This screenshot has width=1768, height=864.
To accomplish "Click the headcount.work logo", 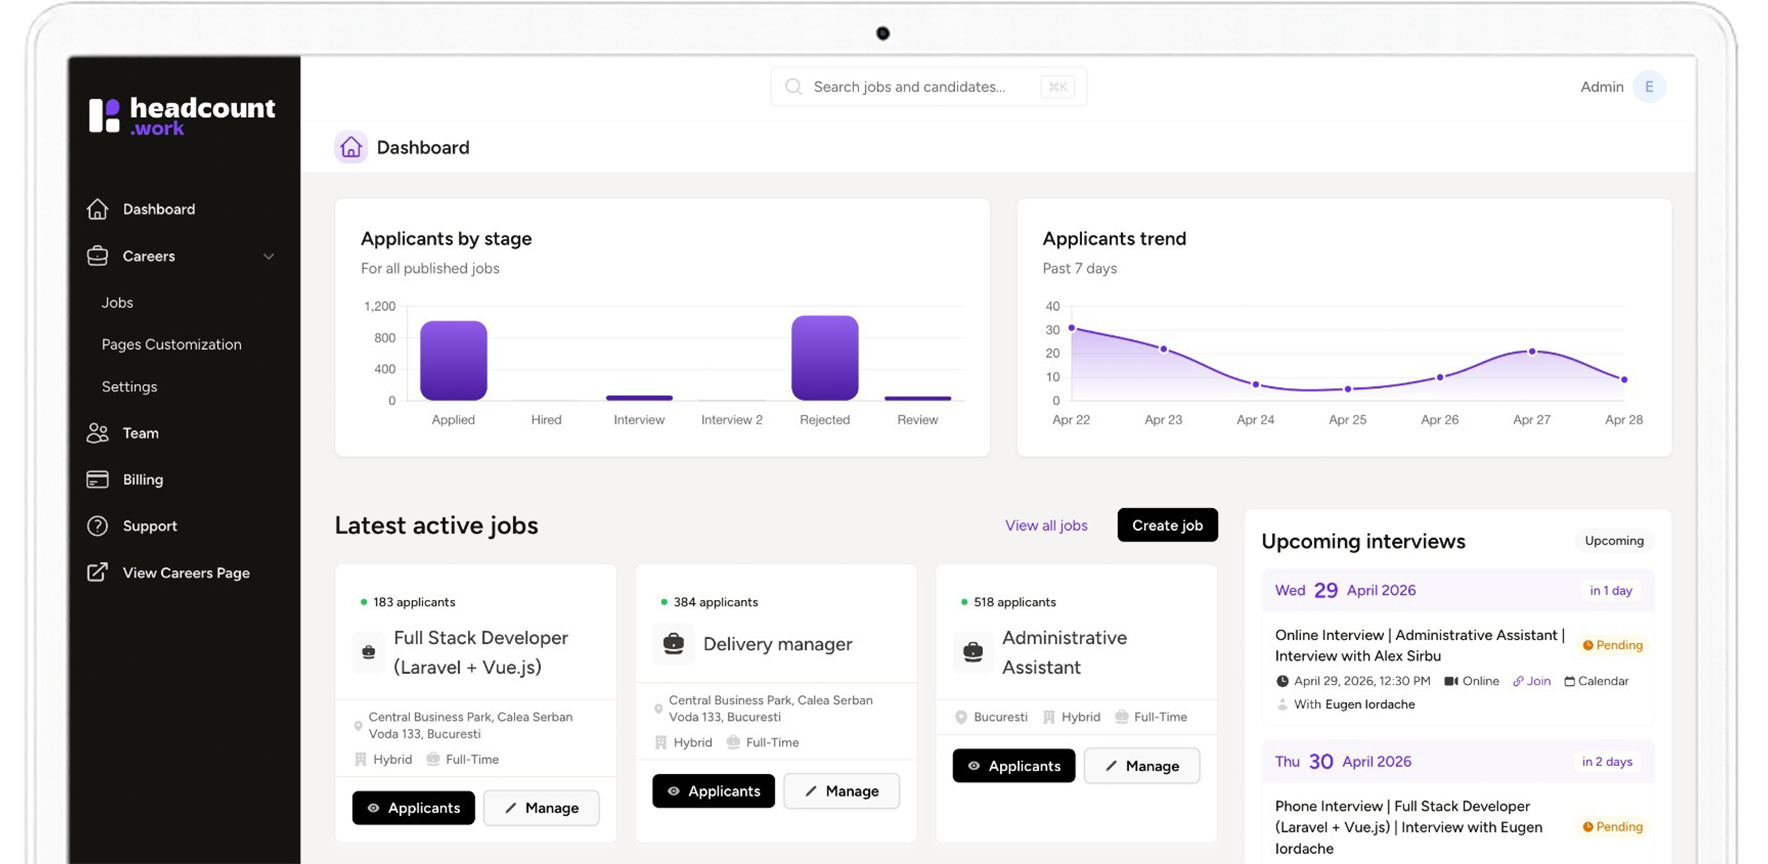I will coord(181,115).
